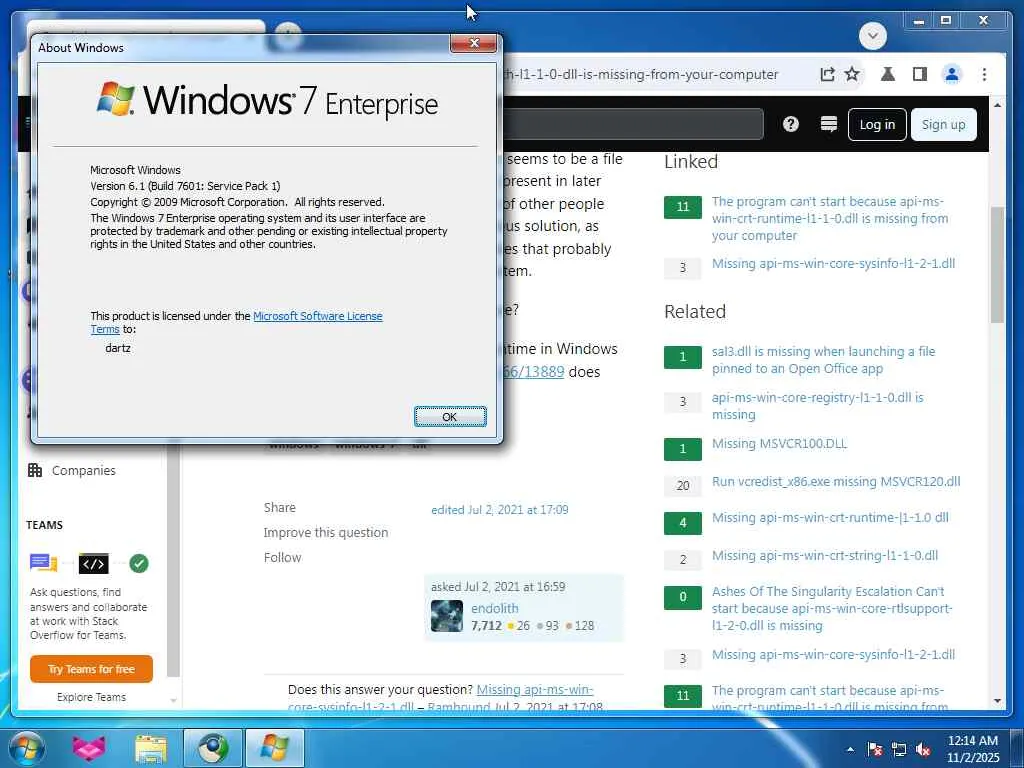Open 'Missing api-ms-win-crt-string-l1-1-0.dll' question

click(x=825, y=555)
